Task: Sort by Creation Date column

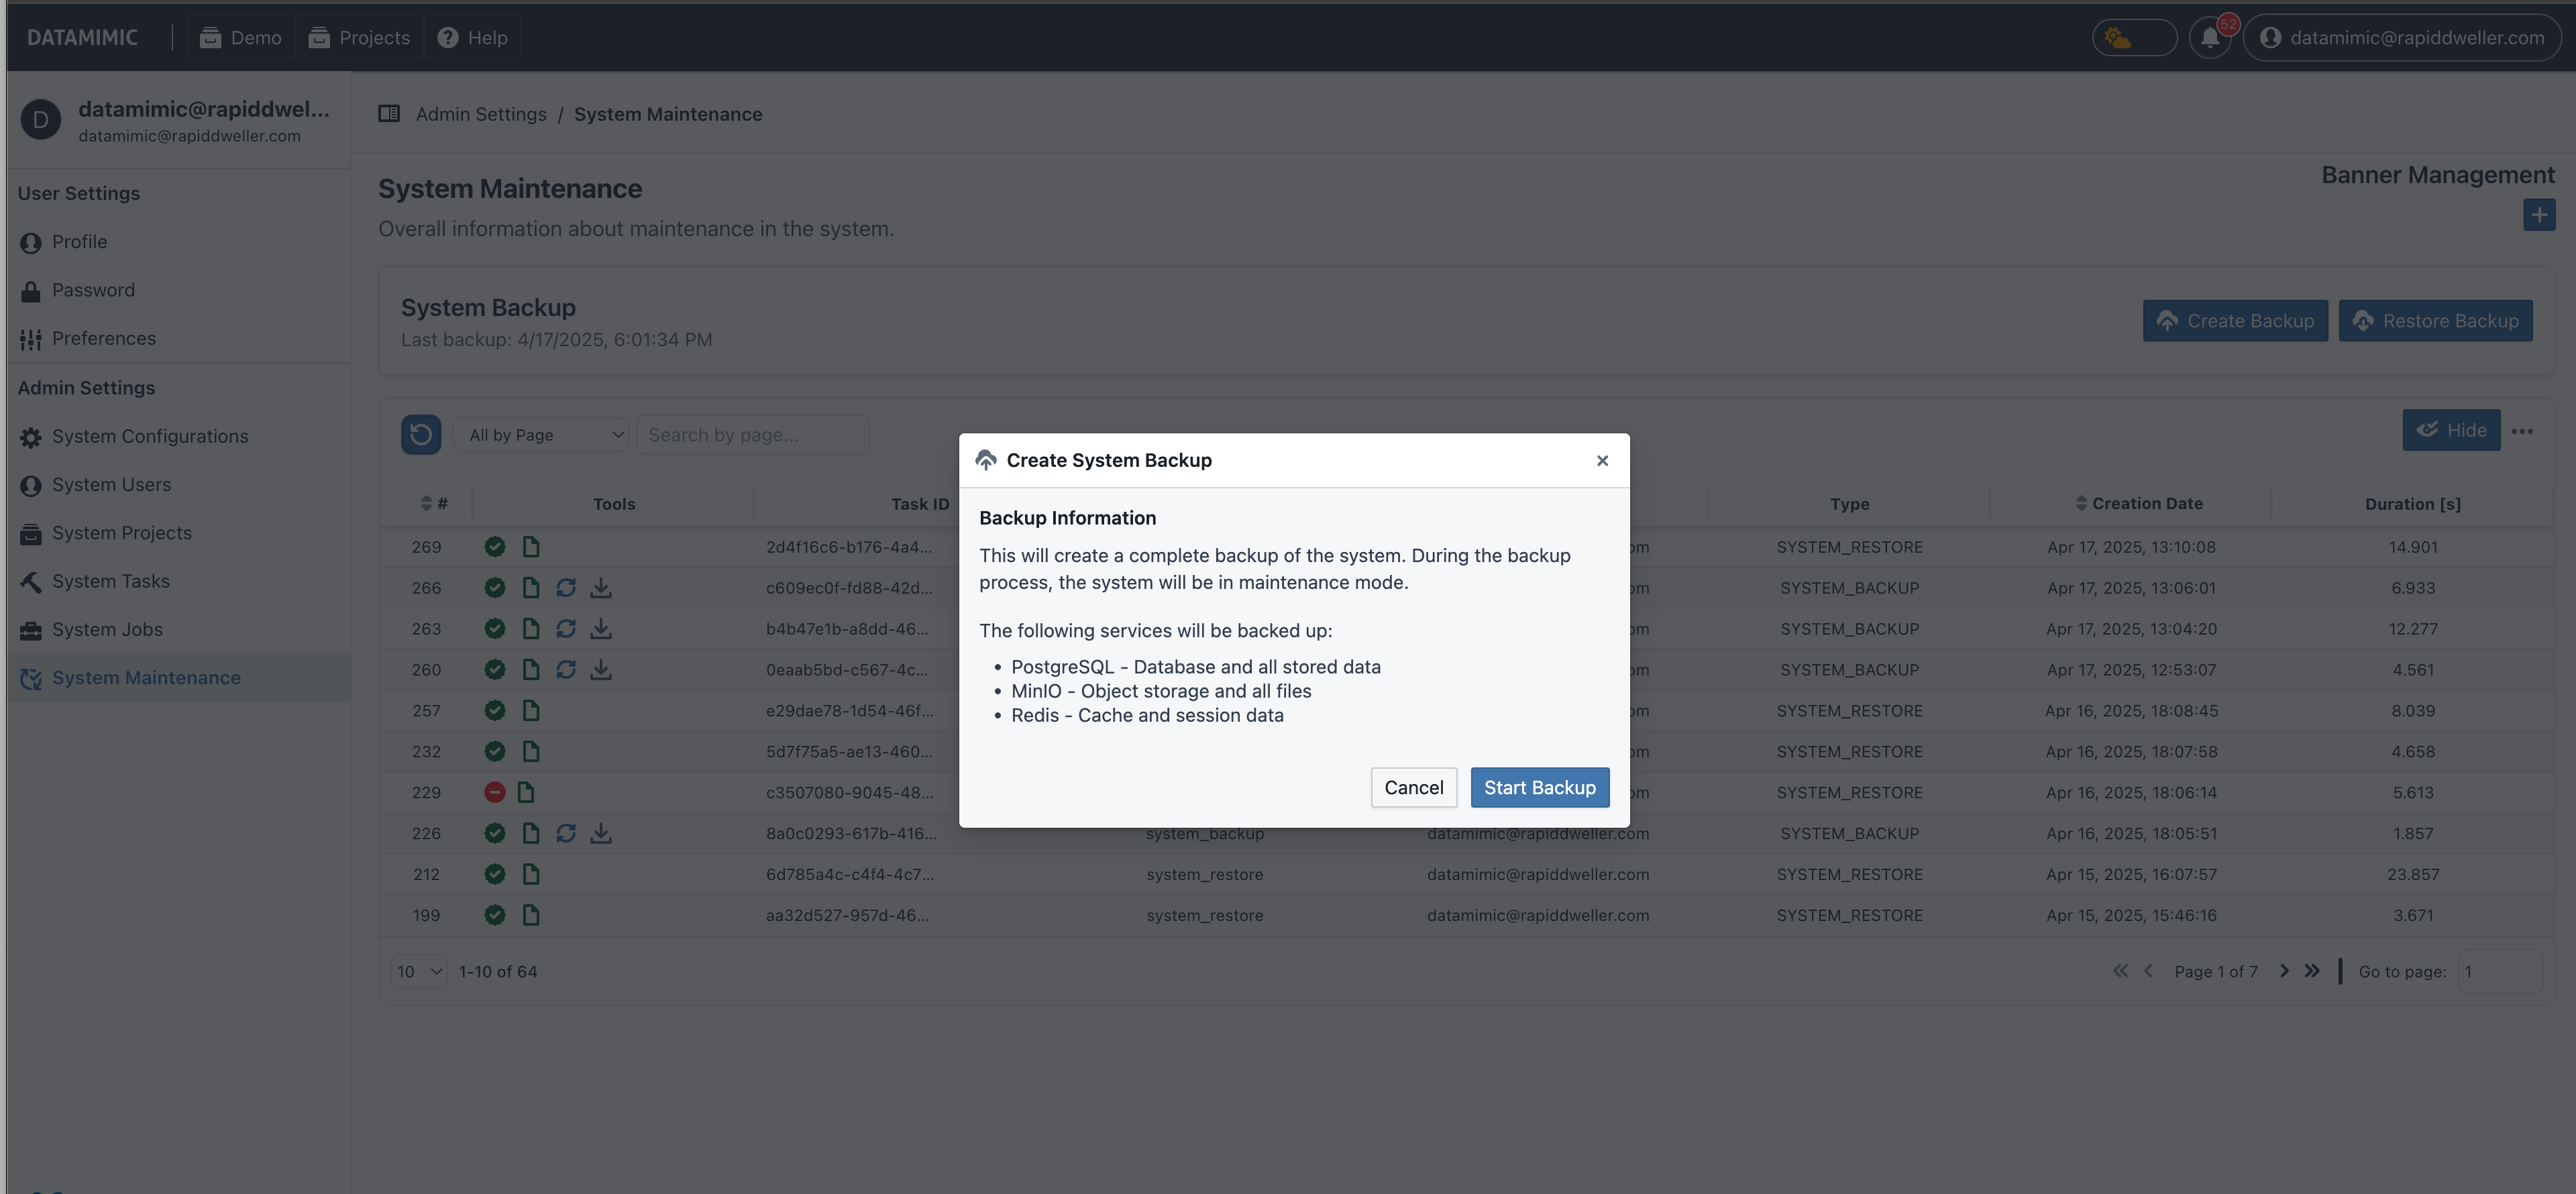Action: (2138, 503)
